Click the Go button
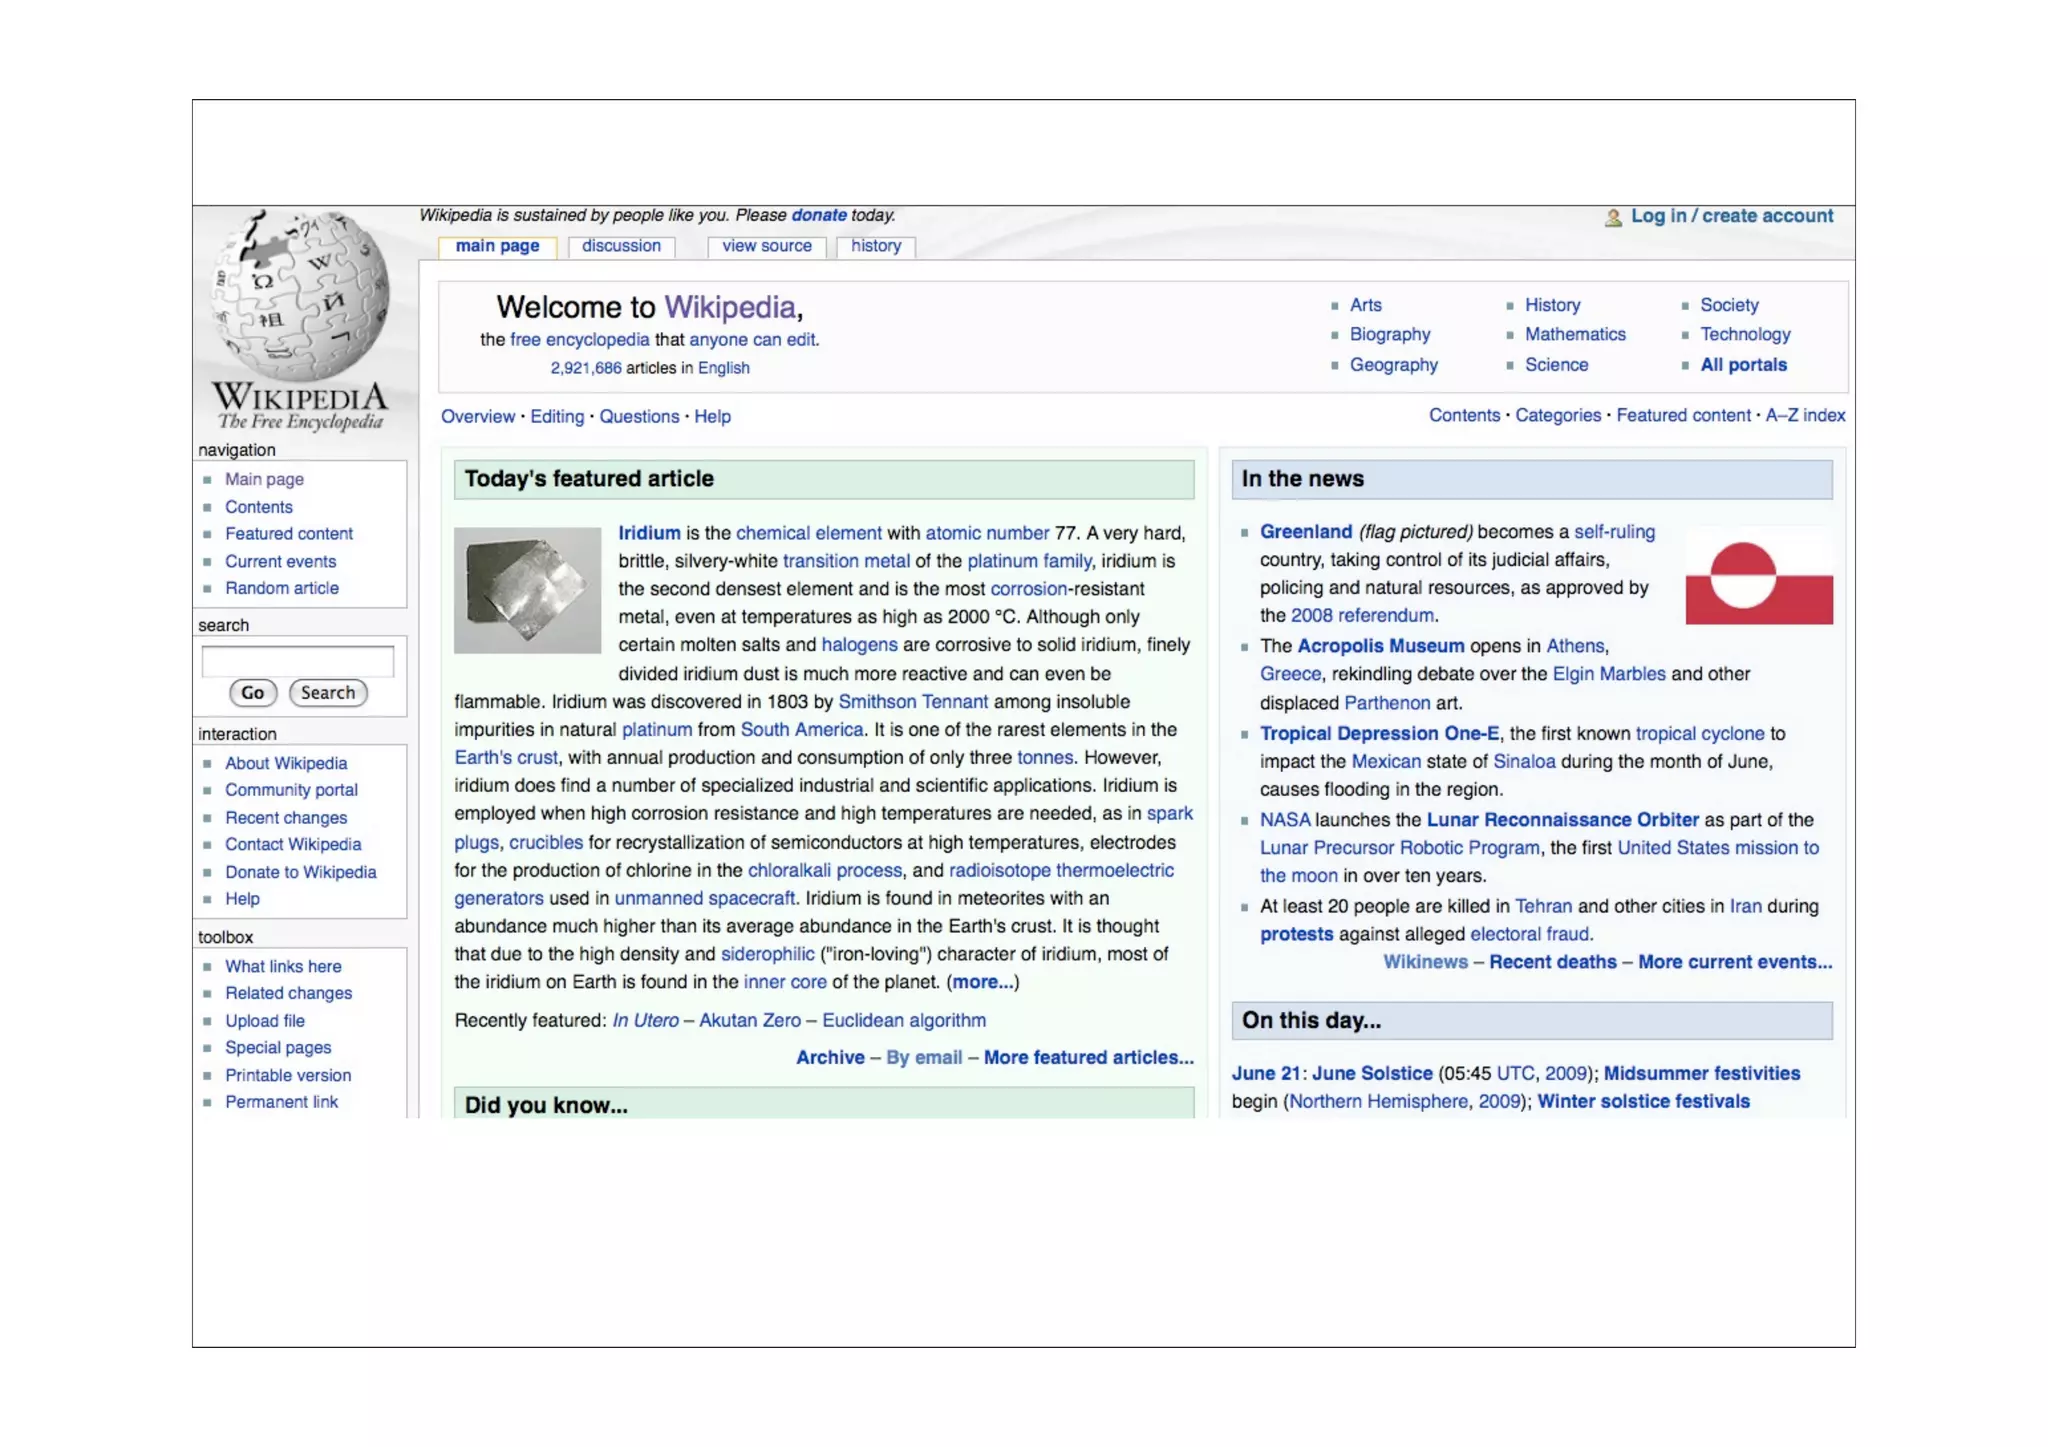The width and height of the screenshot is (2048, 1447). pos(252,693)
